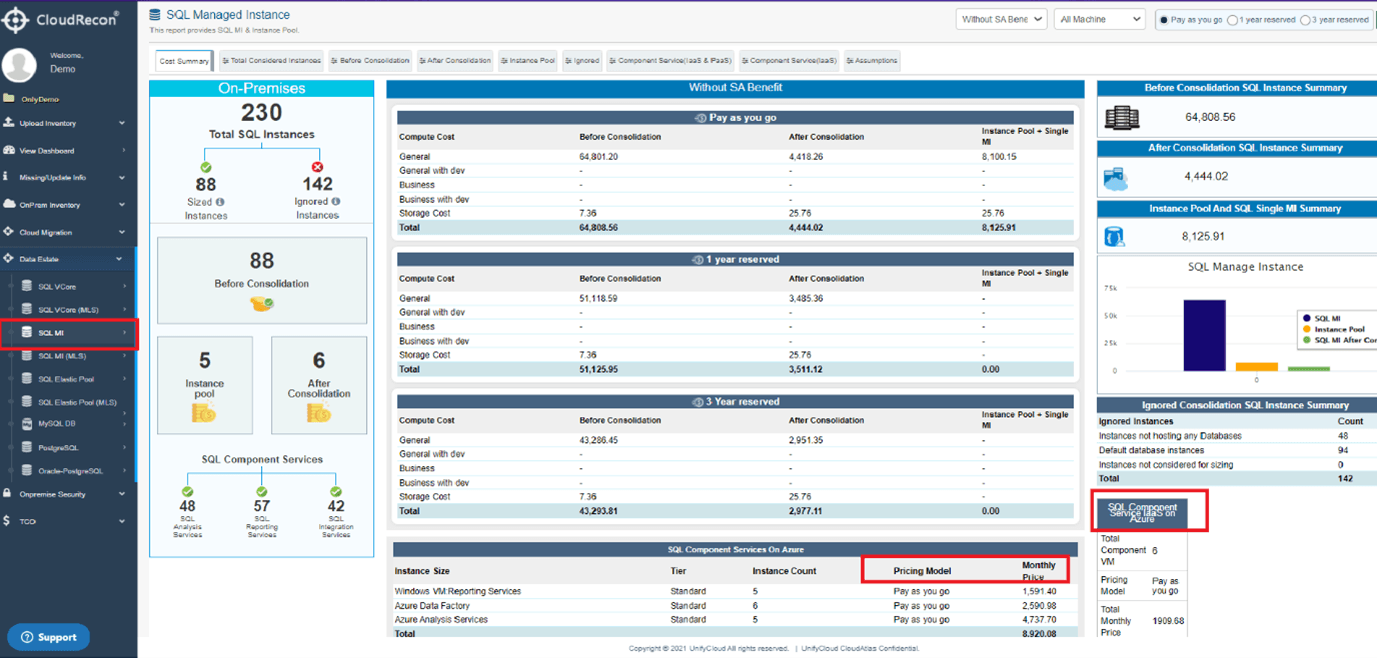Click green check above SQL Analysis Services
Screen dimensions: 1377x658
click(187, 492)
